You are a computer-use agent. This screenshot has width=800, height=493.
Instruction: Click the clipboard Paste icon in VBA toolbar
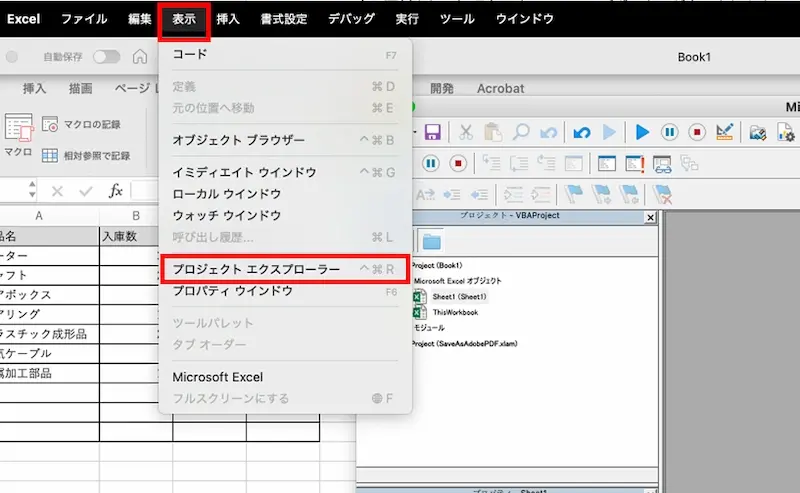pos(493,132)
